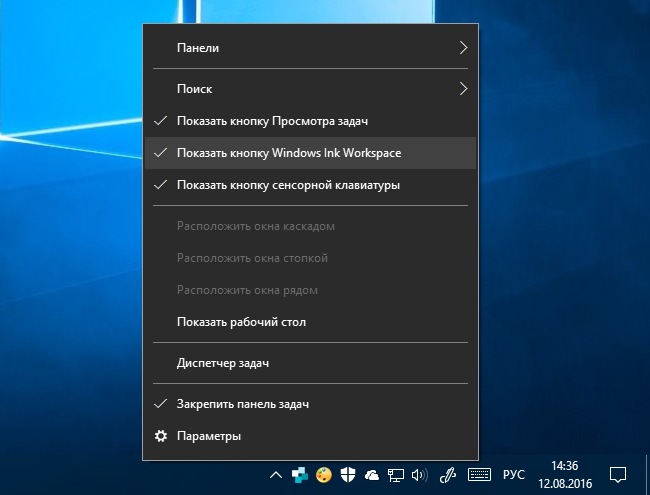
Task: Show hidden tray icons chevron
Action: tap(276, 475)
